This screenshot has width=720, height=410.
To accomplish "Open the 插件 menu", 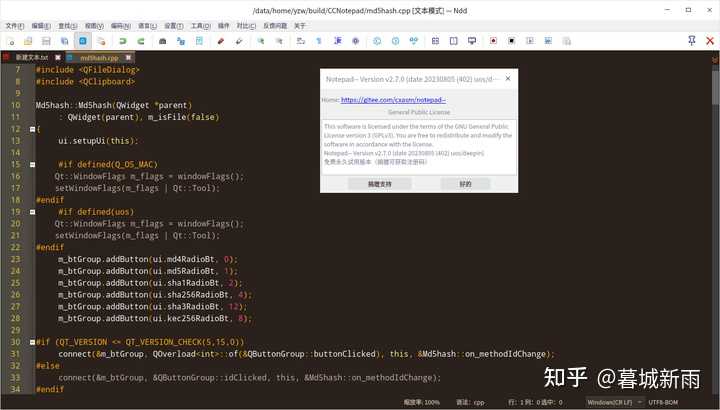I will [224, 26].
